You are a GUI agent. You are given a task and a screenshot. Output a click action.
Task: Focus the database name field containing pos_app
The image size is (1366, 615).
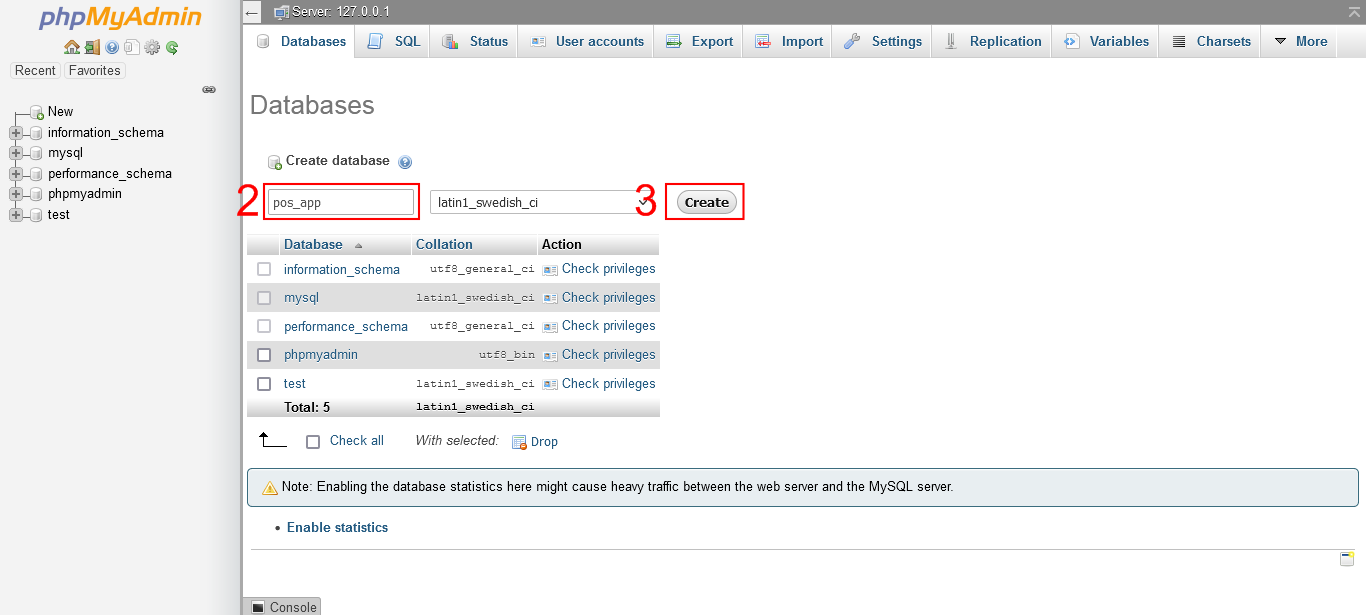(x=341, y=202)
